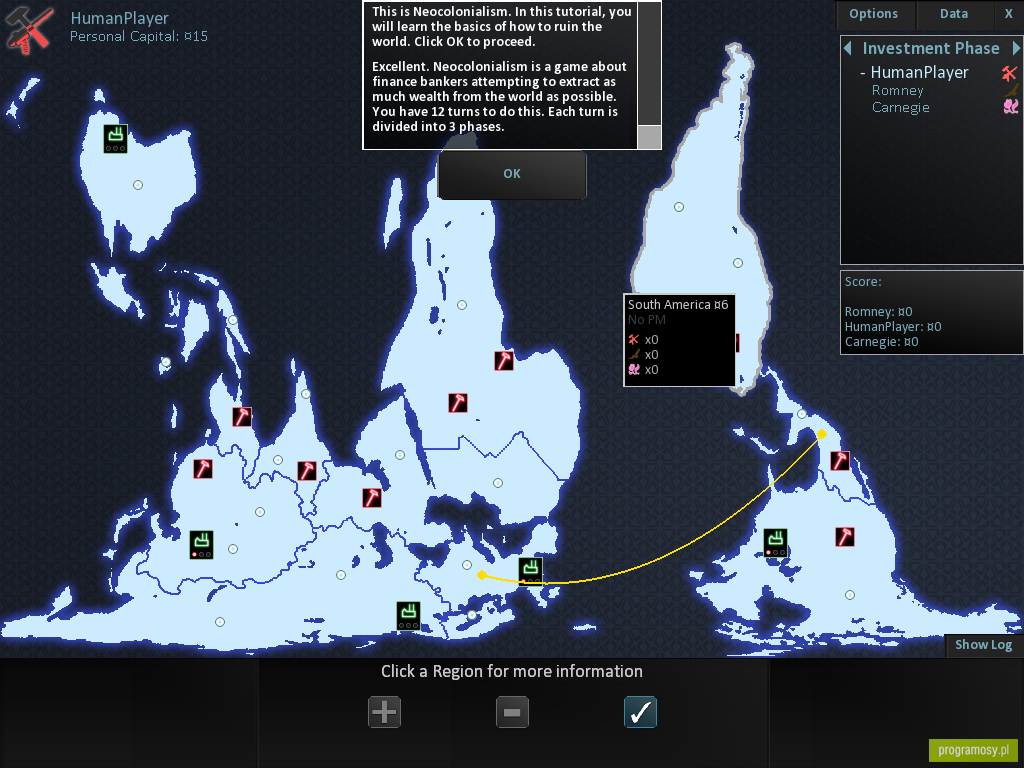Open the Options menu
The image size is (1024, 768).
coord(873,14)
